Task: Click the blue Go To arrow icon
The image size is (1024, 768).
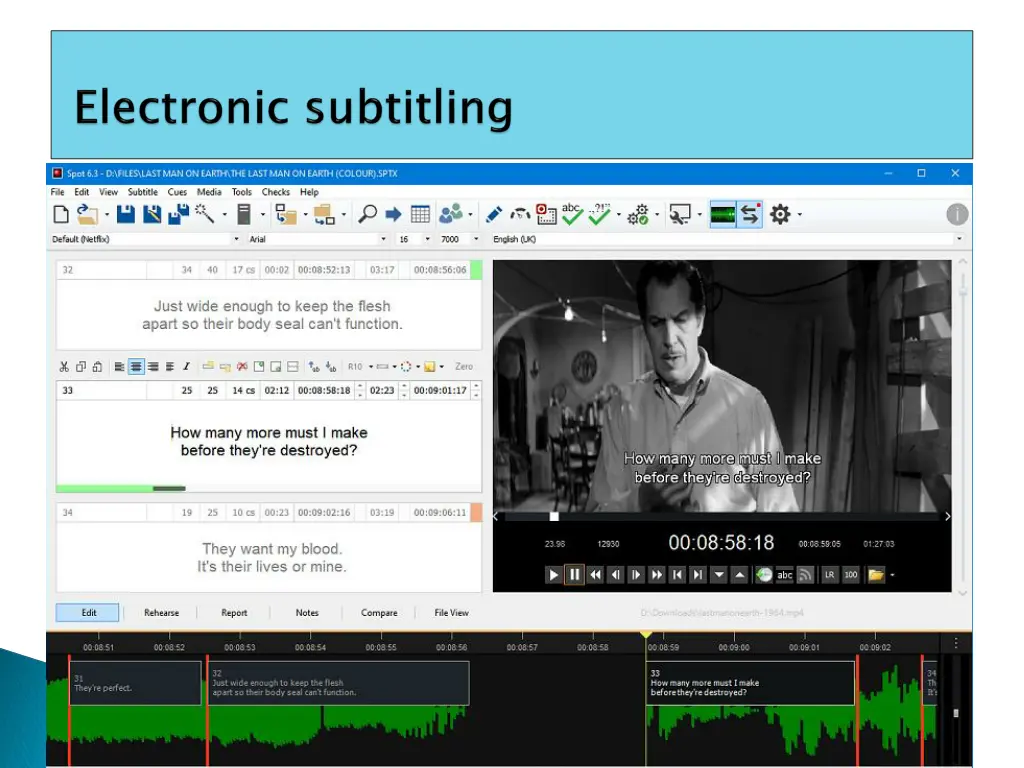Action: tap(393, 214)
